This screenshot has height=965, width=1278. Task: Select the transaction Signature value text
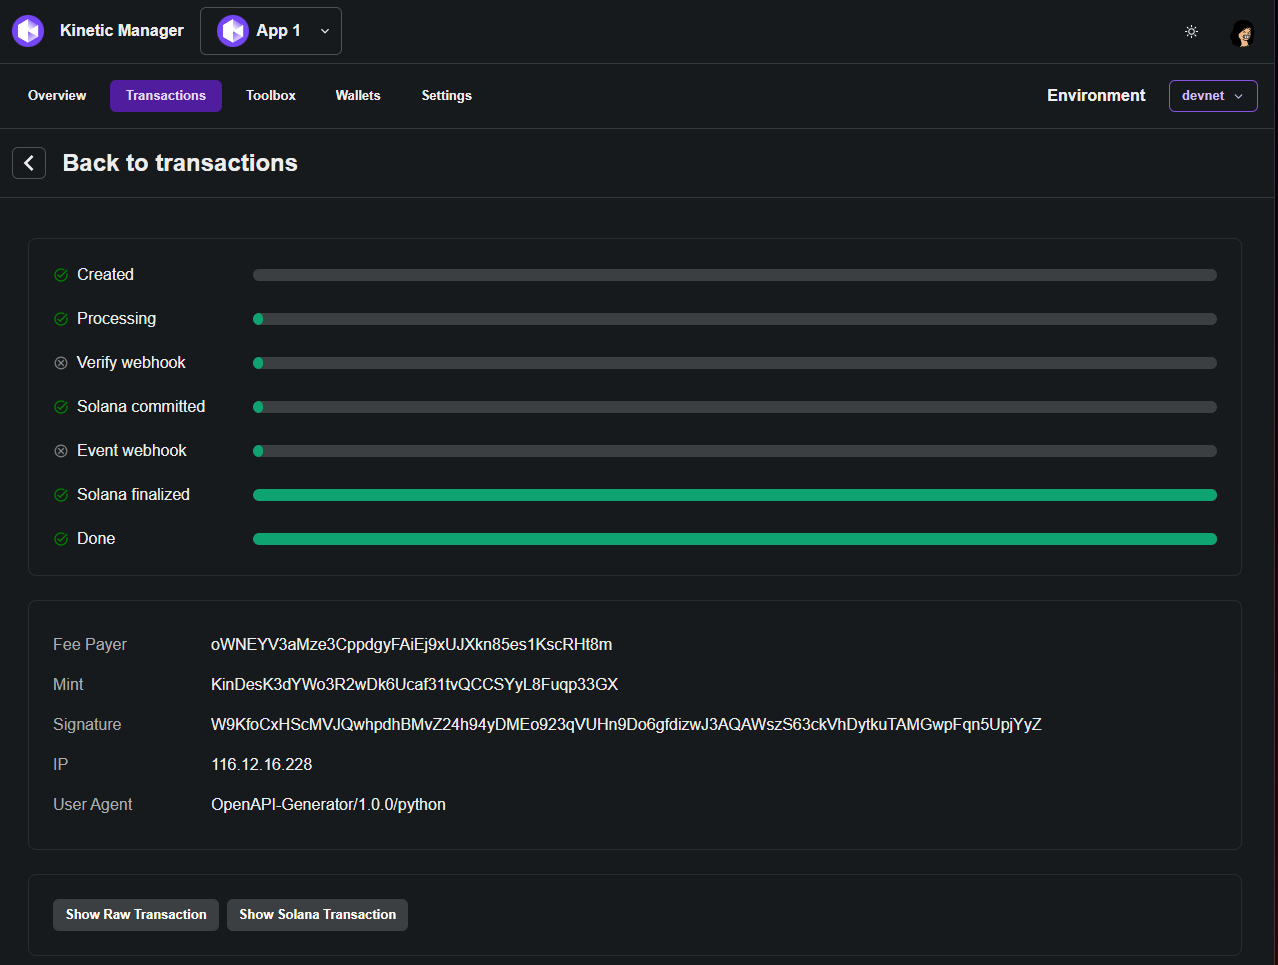(626, 725)
